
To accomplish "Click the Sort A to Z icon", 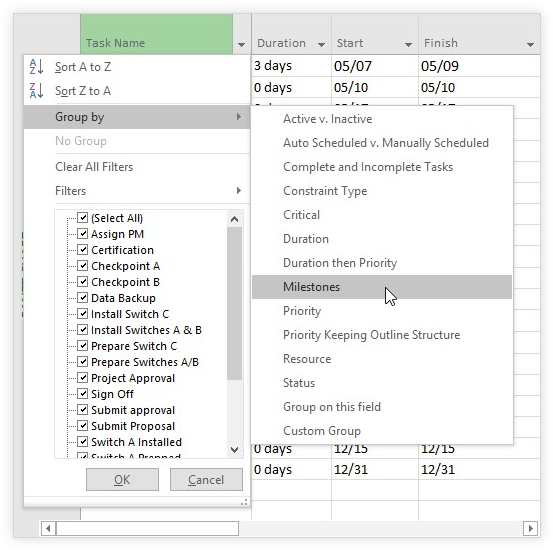I will pos(37,66).
